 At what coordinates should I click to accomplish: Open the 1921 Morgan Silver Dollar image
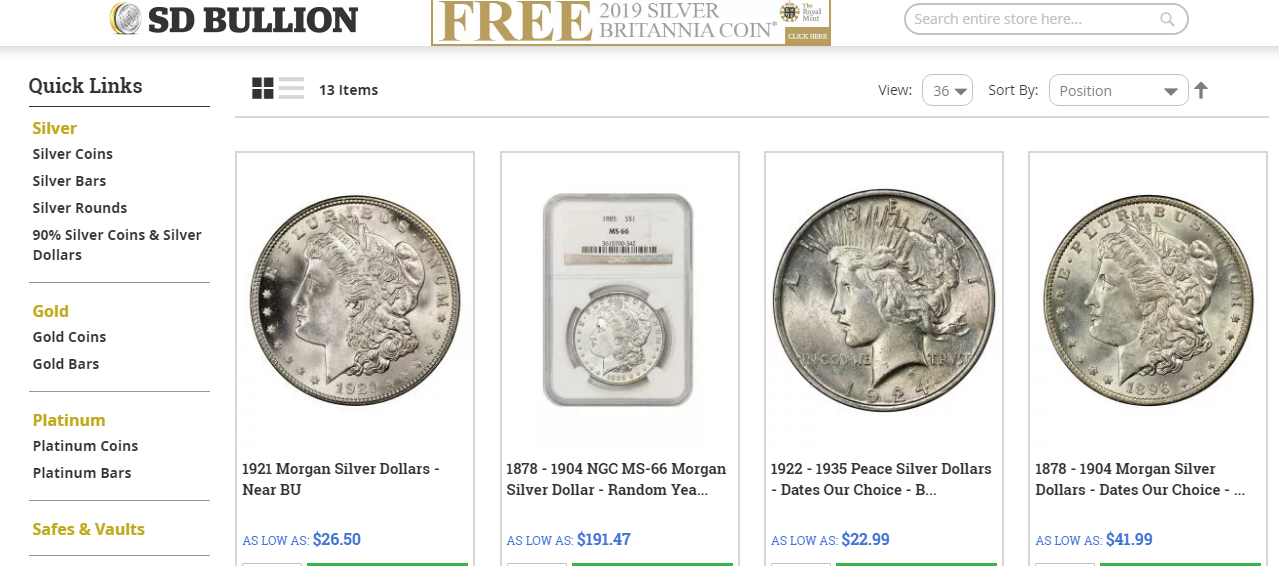tap(355, 300)
